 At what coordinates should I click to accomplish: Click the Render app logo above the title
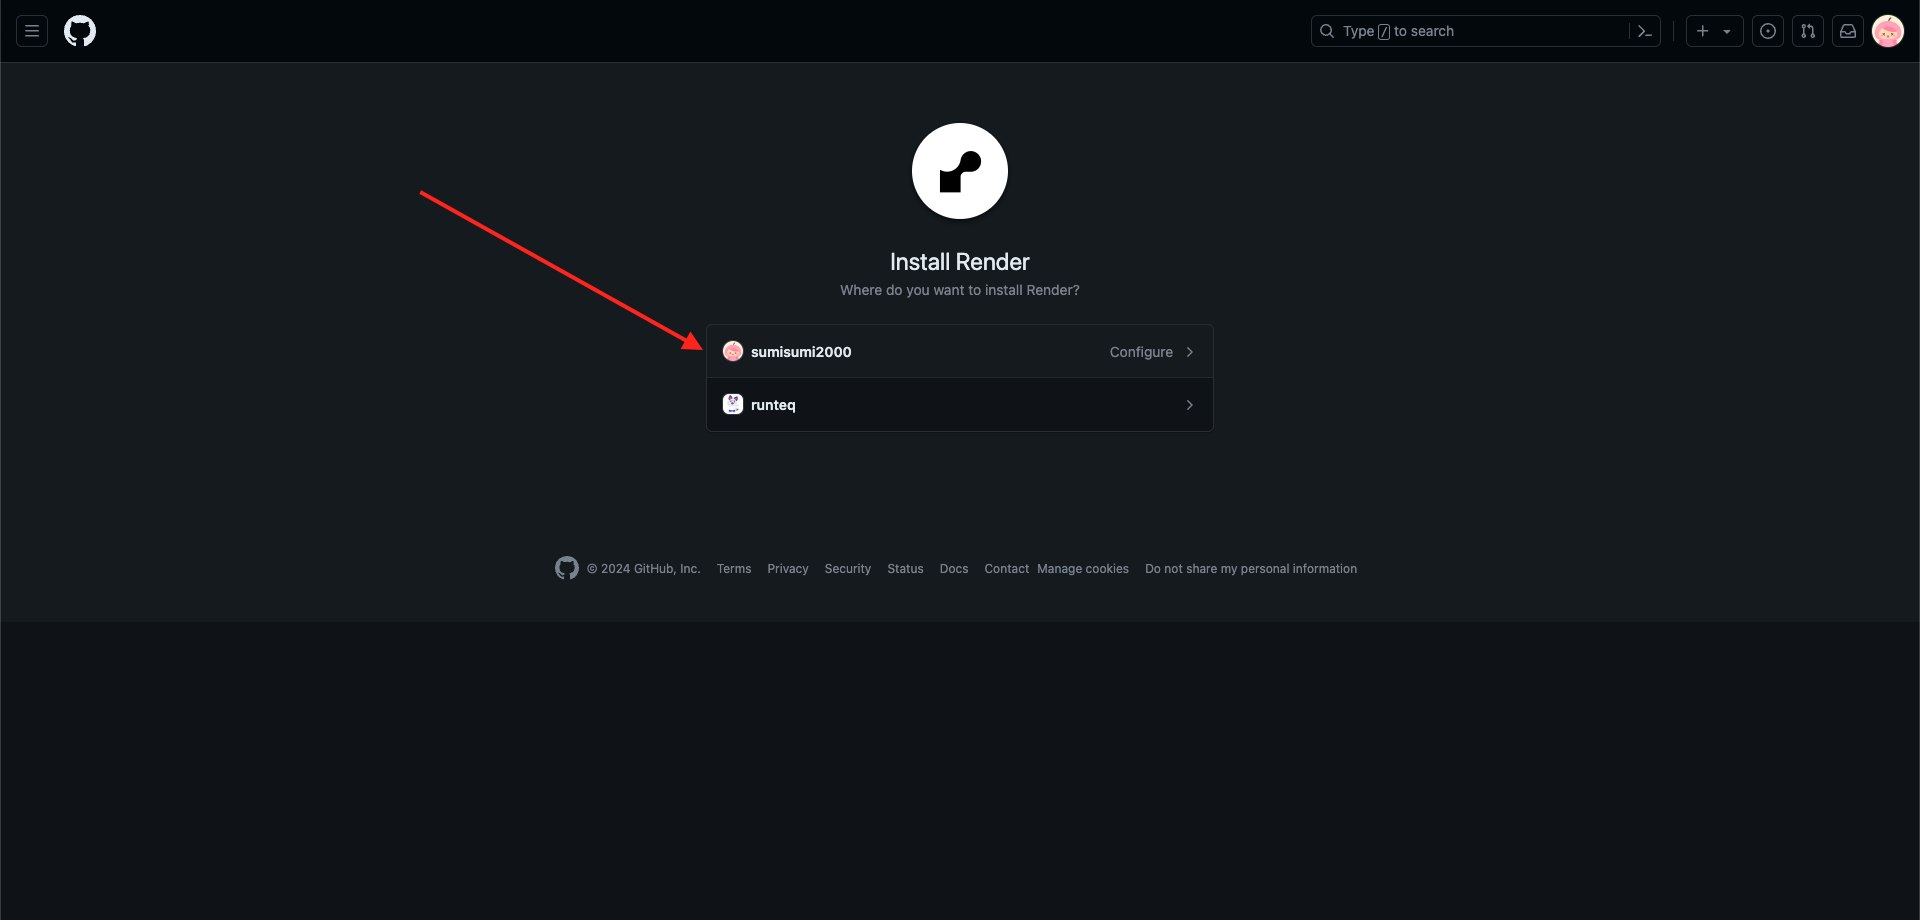point(959,170)
